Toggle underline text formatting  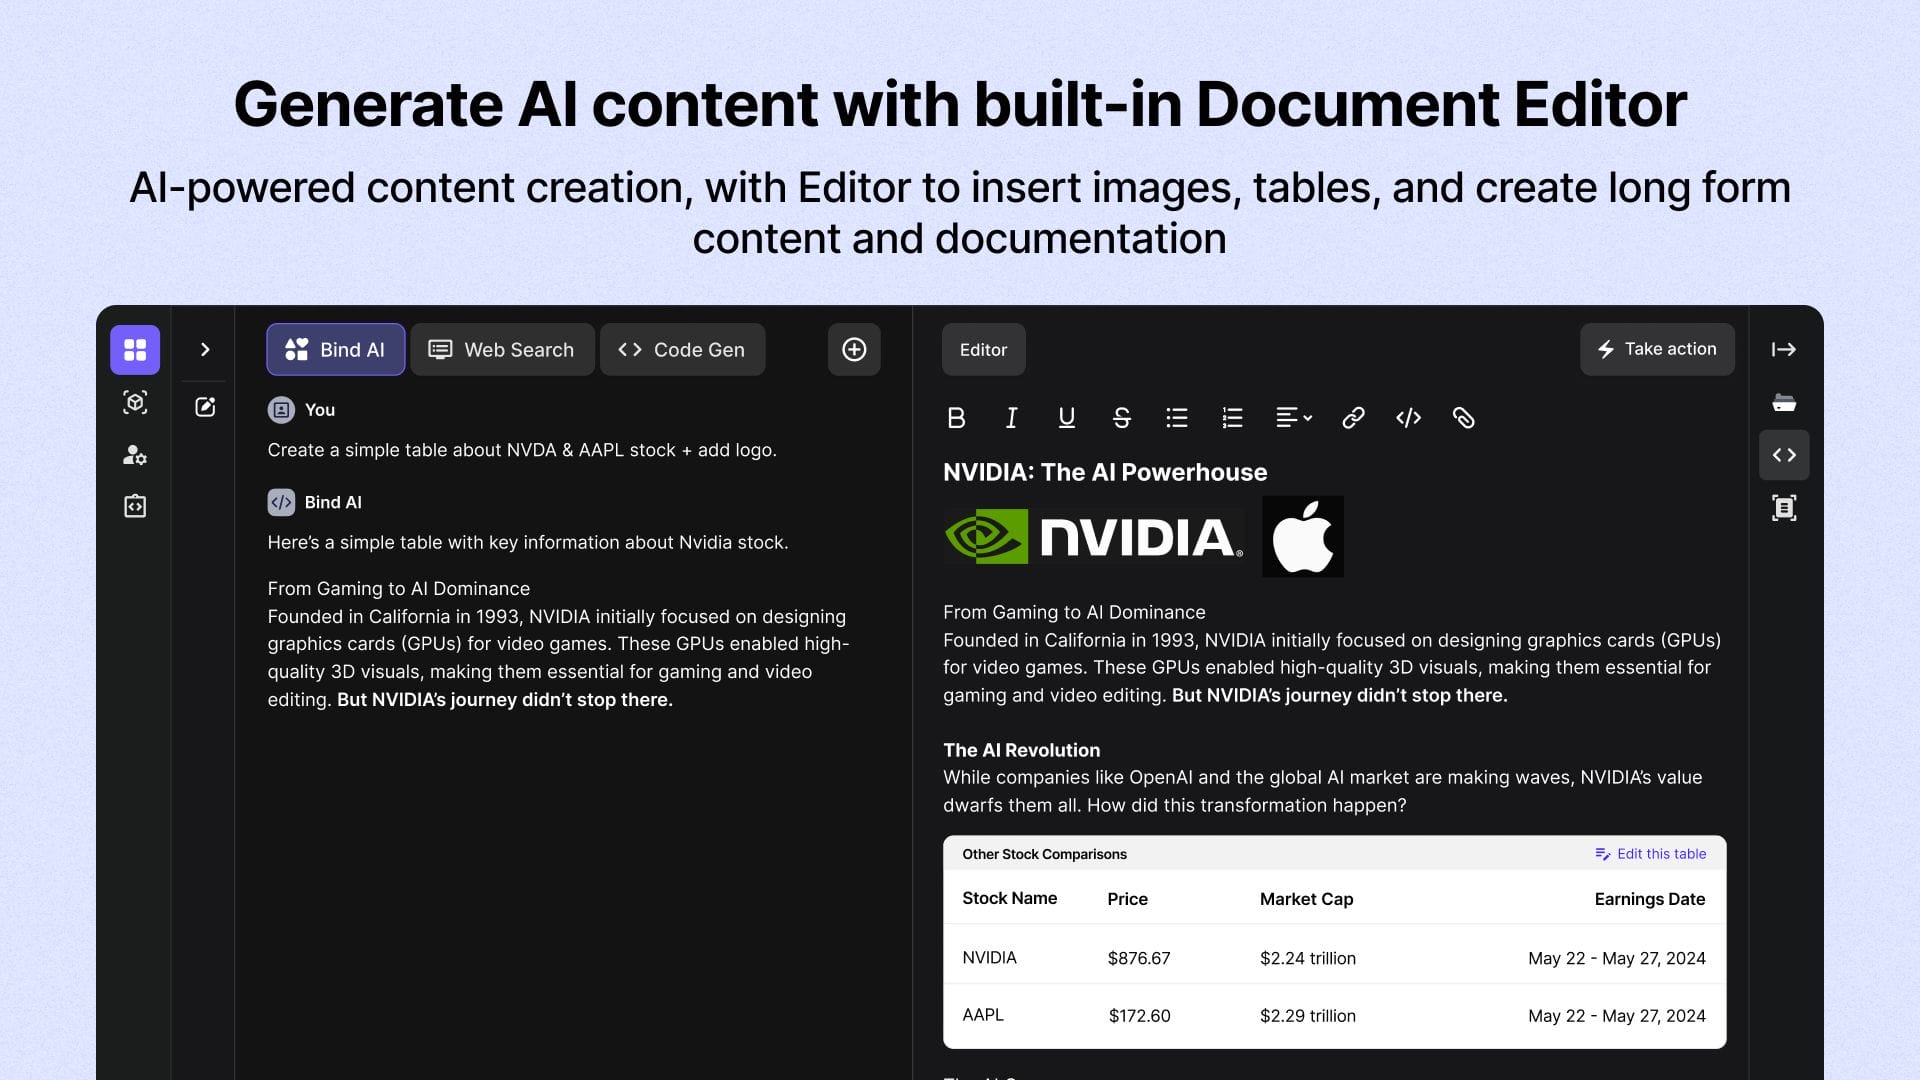1066,418
